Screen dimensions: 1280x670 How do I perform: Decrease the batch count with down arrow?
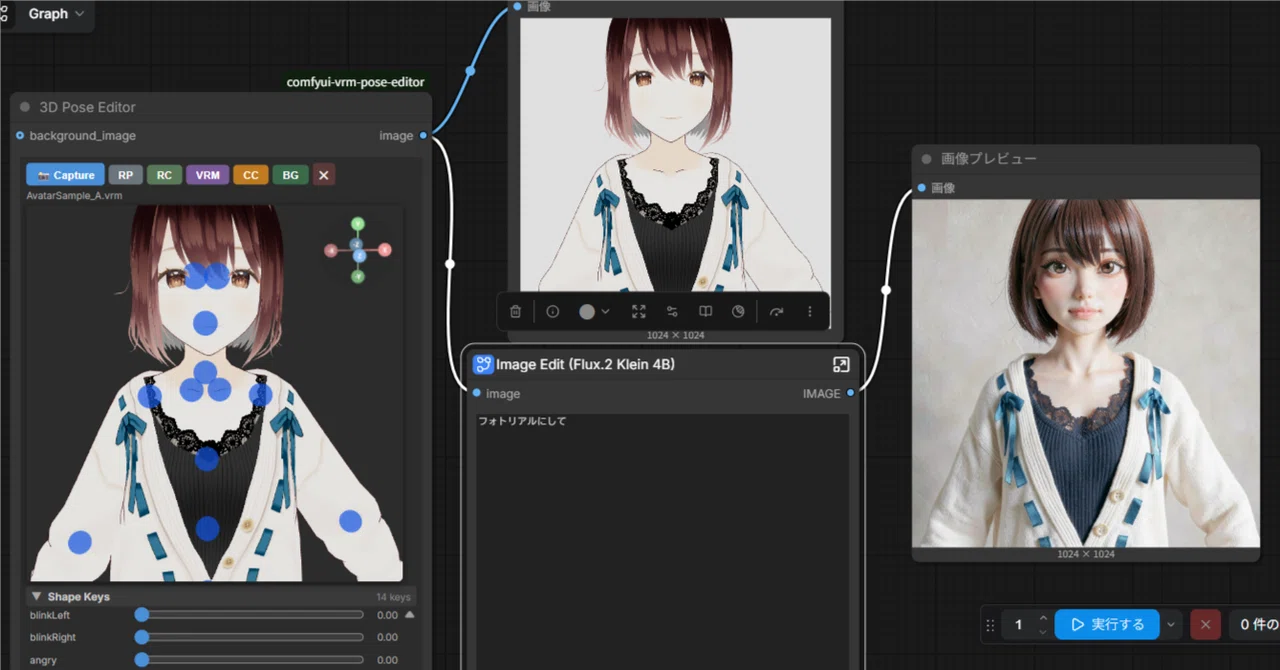(1043, 632)
